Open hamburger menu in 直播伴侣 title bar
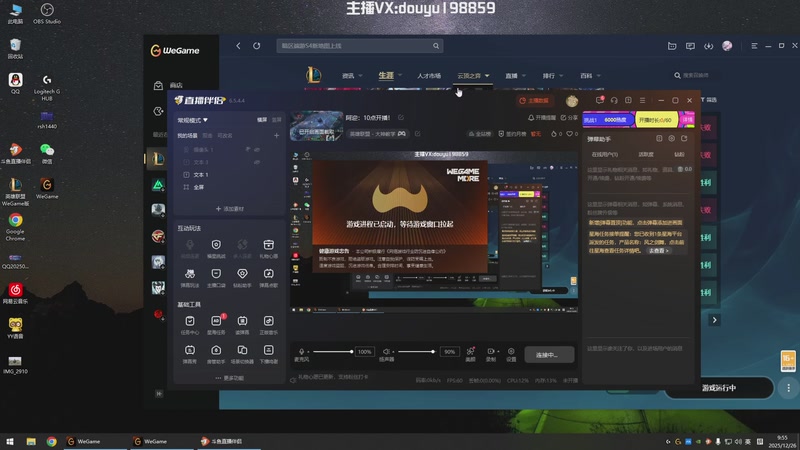 tap(642, 101)
